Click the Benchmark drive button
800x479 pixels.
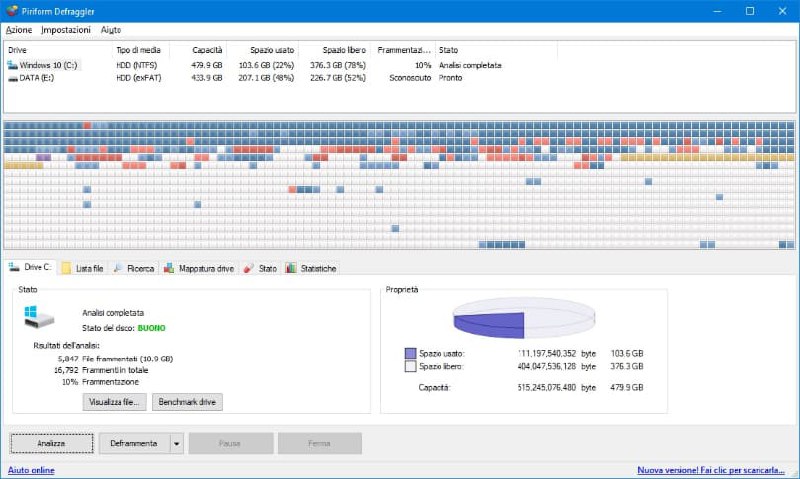[187, 402]
